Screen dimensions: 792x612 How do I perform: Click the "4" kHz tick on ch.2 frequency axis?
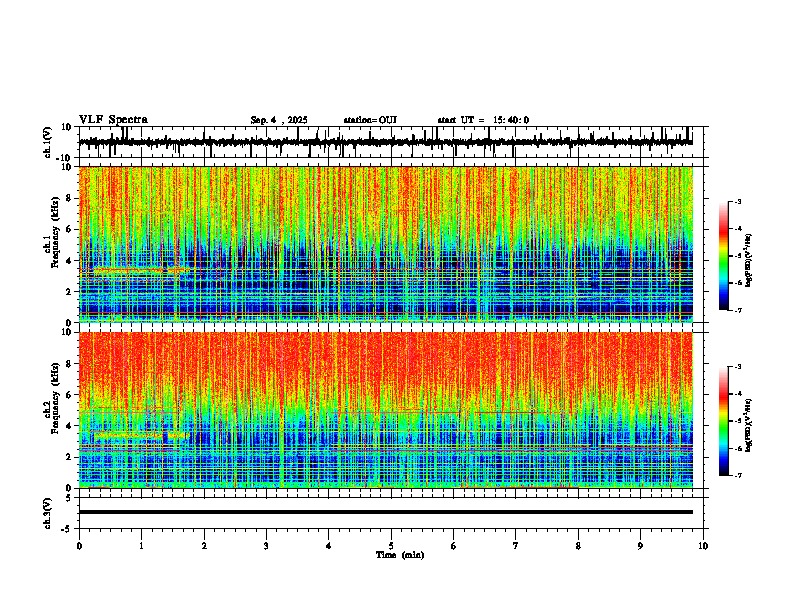click(x=70, y=426)
